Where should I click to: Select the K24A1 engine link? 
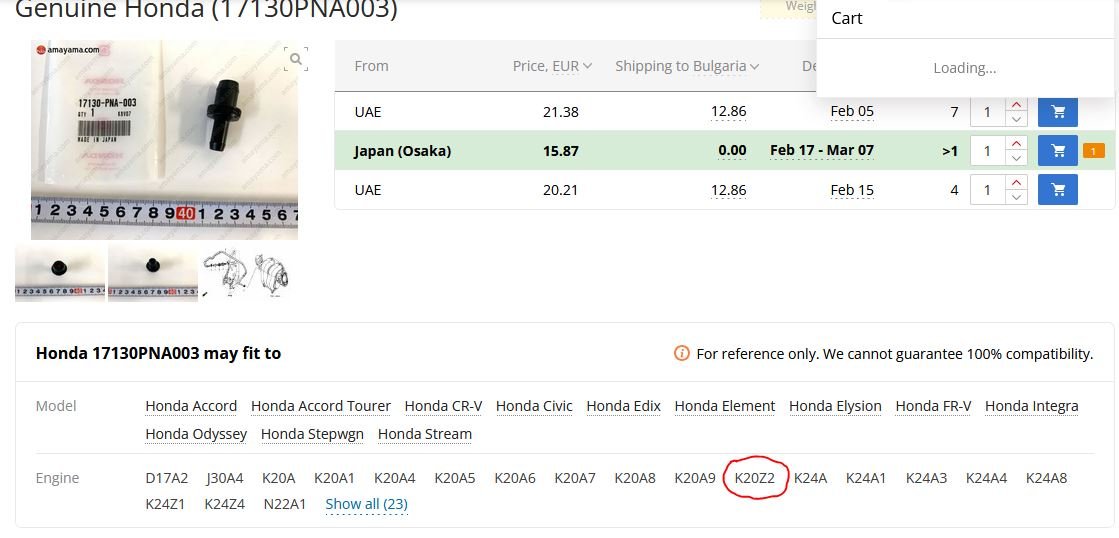click(866, 478)
